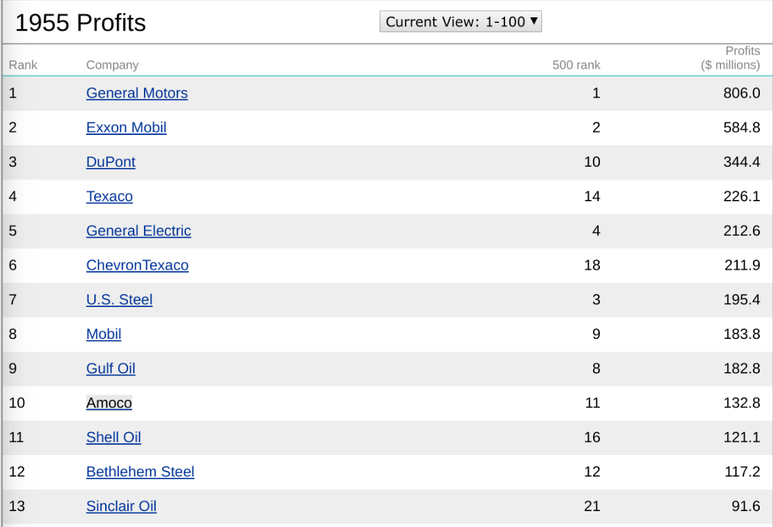Viewport: 773px width, 527px height.
Task: Click the 226.1 profits cell
Action: click(x=741, y=197)
